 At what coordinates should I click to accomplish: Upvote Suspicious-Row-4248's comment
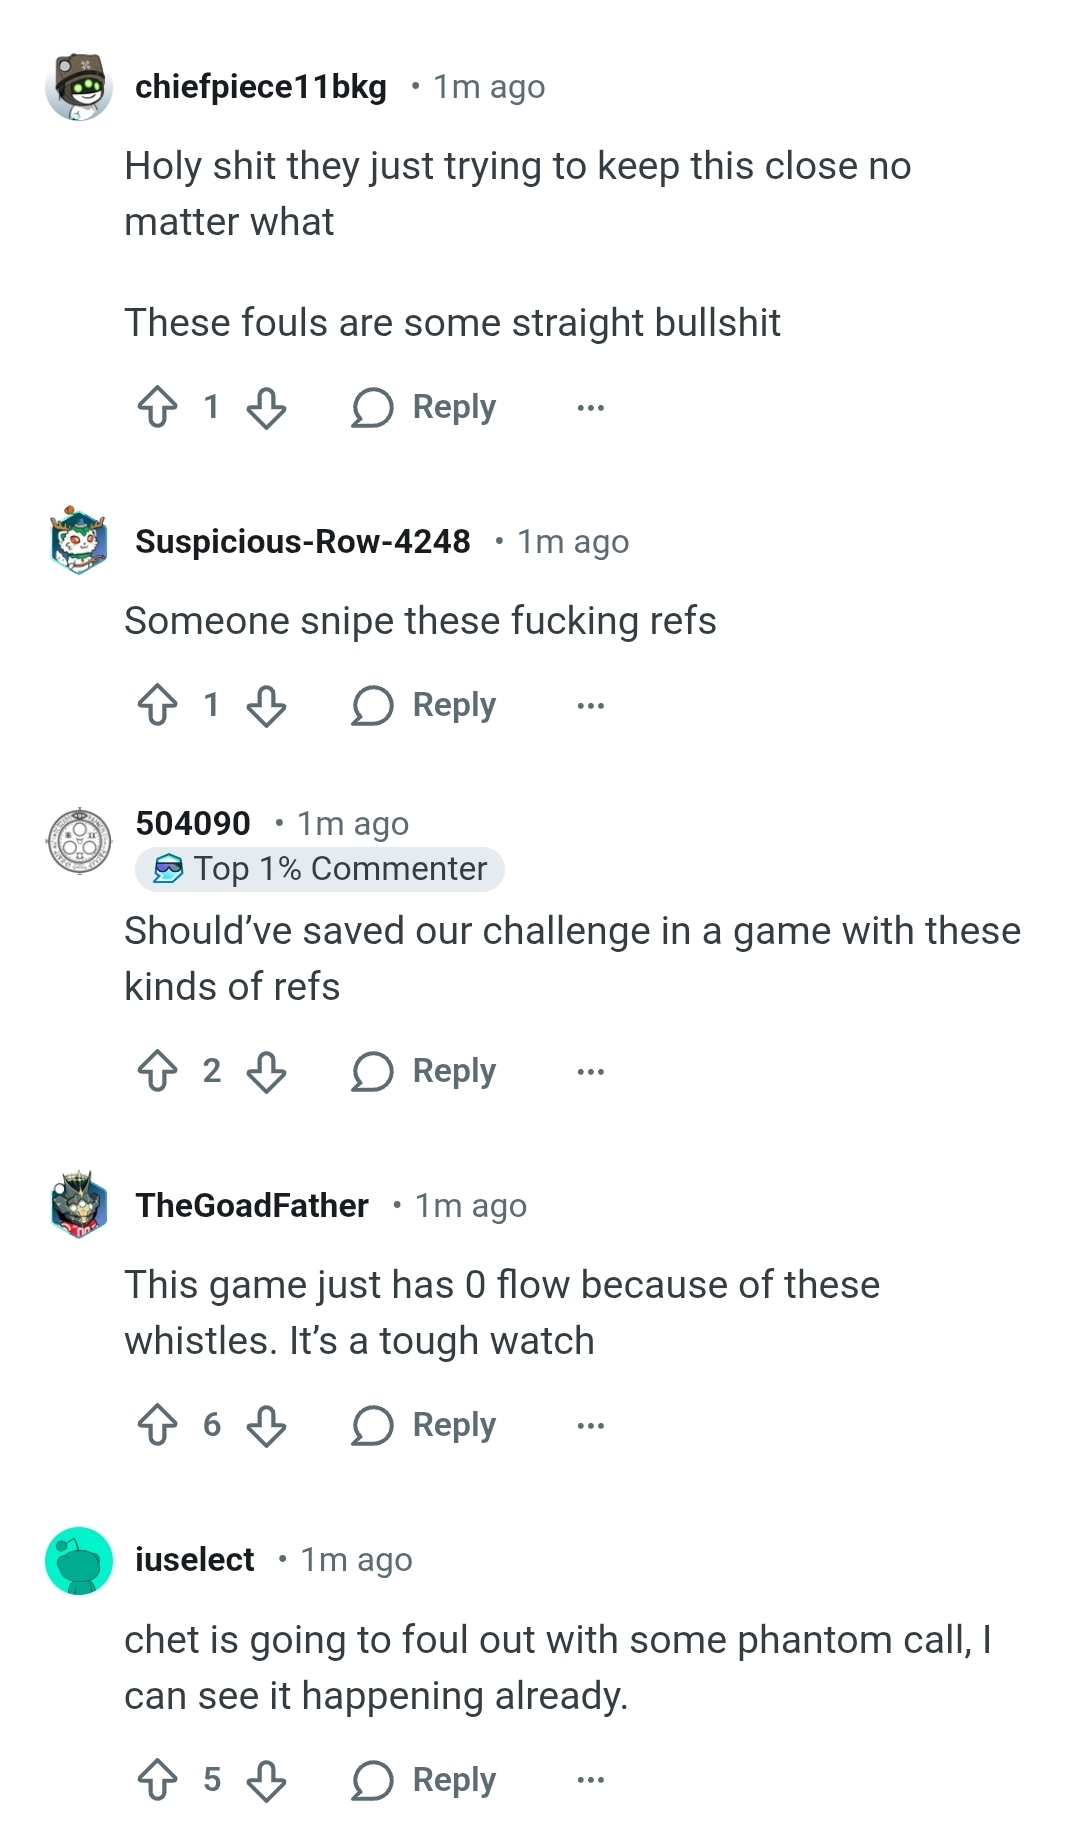click(158, 705)
